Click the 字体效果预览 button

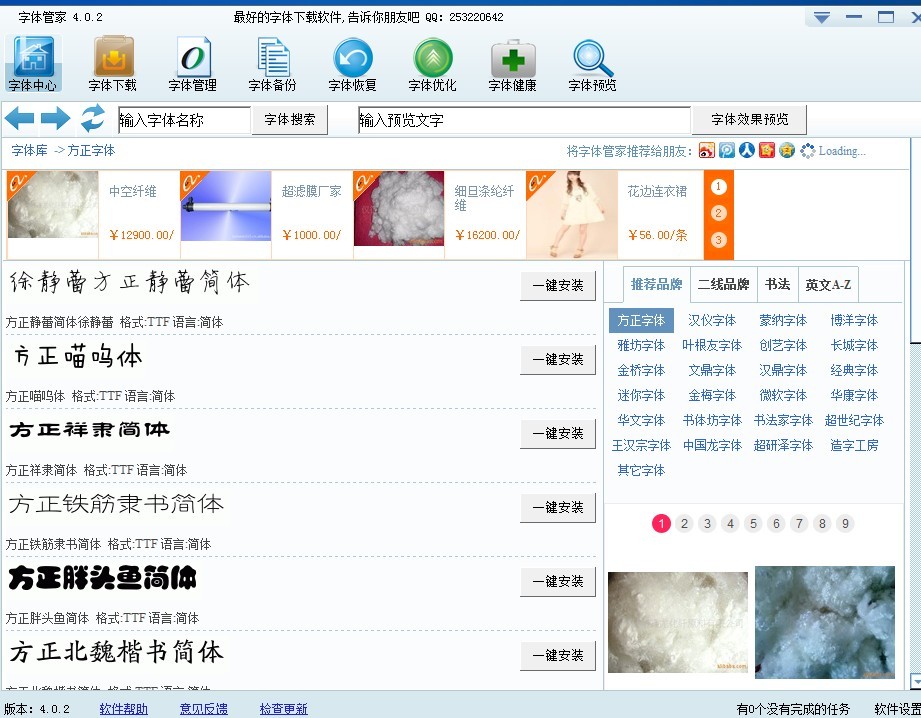click(749, 120)
